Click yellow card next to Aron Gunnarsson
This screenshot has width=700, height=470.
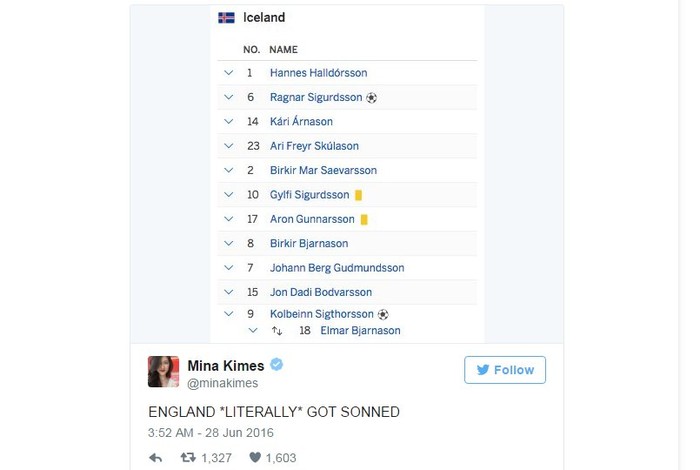coord(364,219)
